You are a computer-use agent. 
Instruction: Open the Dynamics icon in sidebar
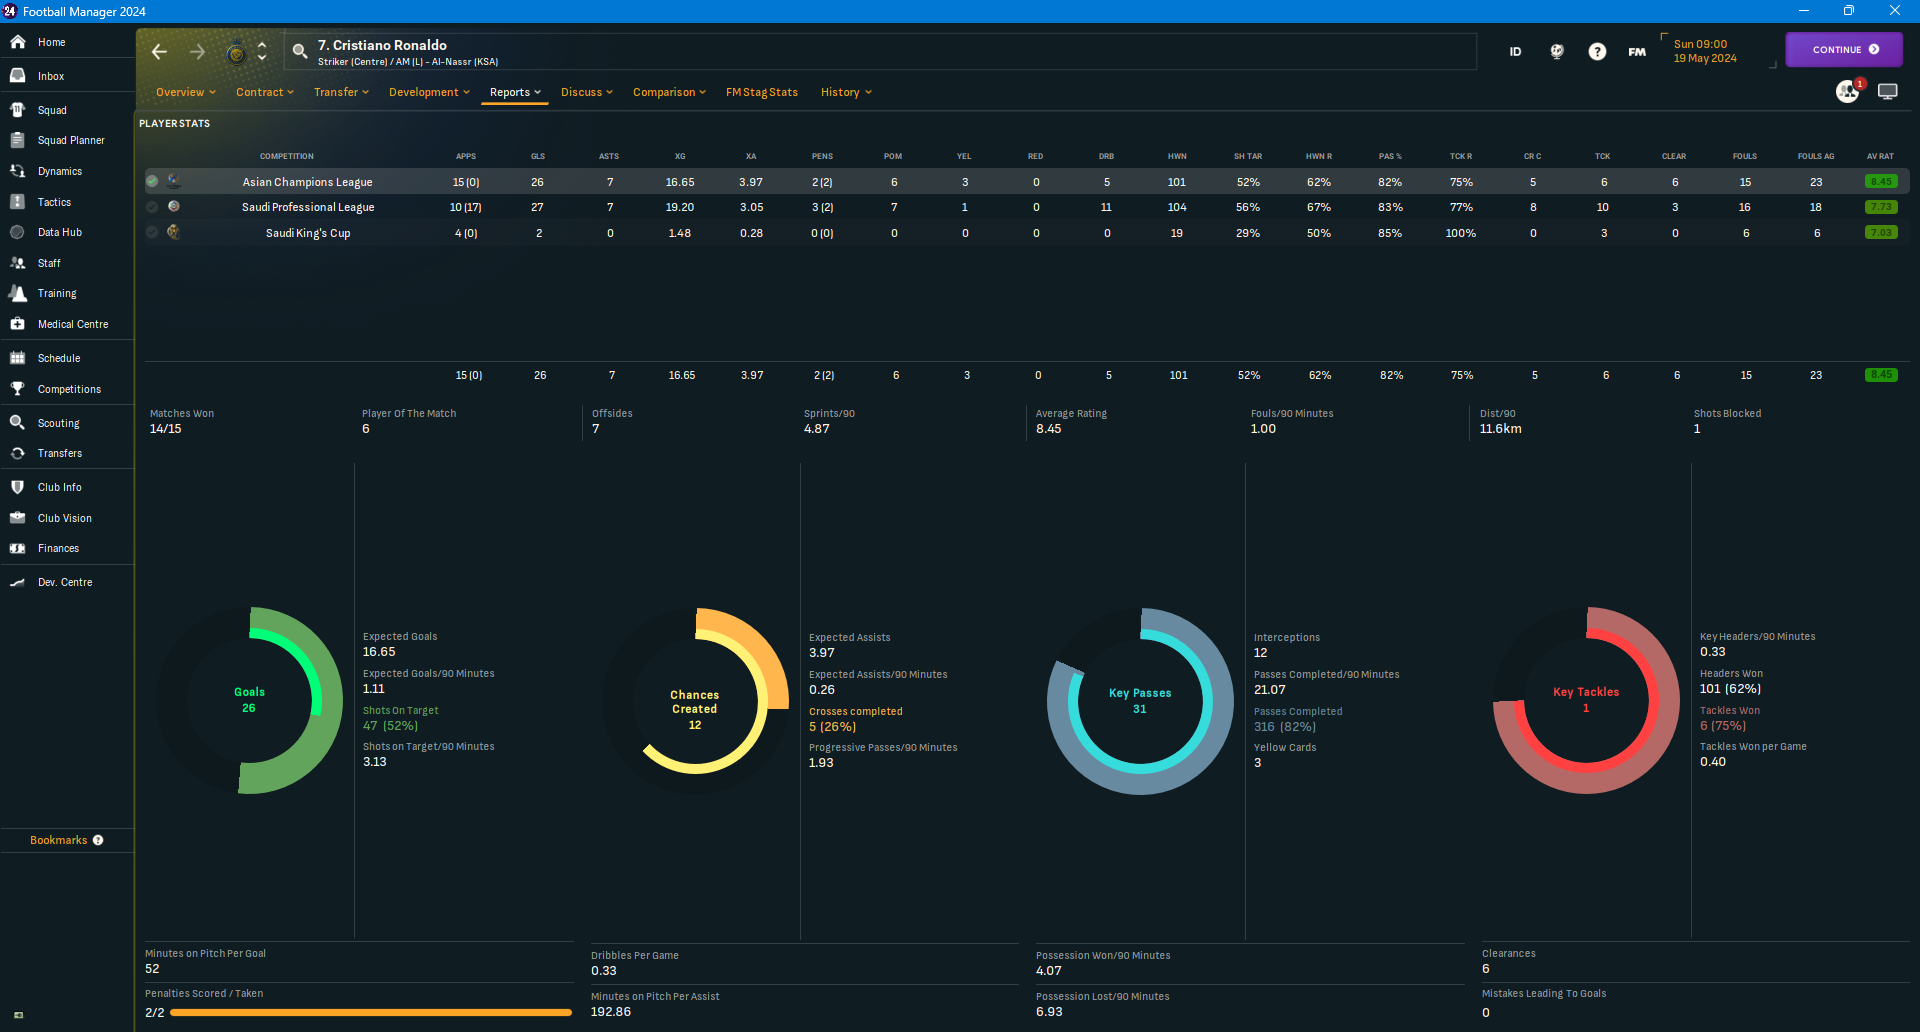(x=17, y=171)
